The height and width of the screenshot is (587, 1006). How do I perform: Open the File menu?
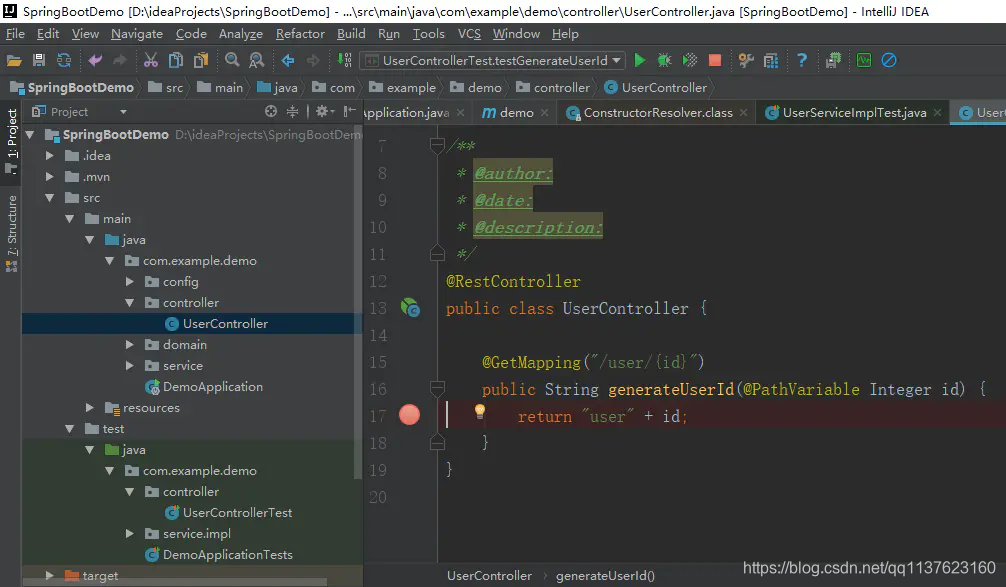point(15,34)
